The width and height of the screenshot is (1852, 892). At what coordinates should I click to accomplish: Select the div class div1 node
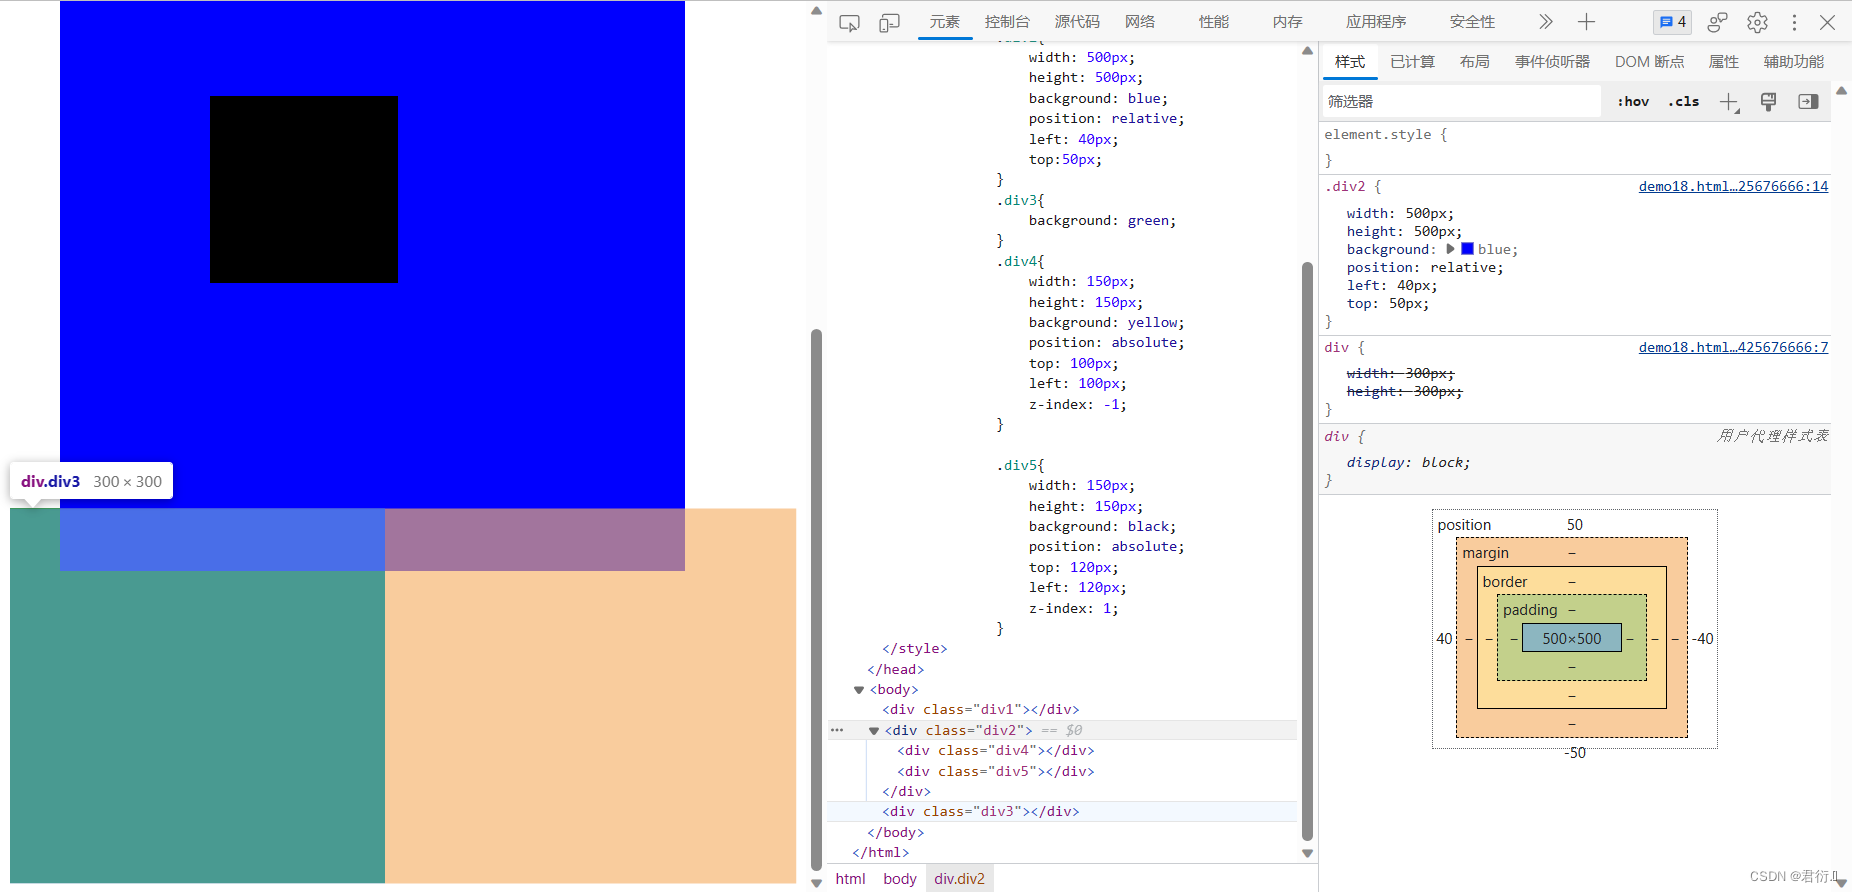pyautogui.click(x=980, y=710)
